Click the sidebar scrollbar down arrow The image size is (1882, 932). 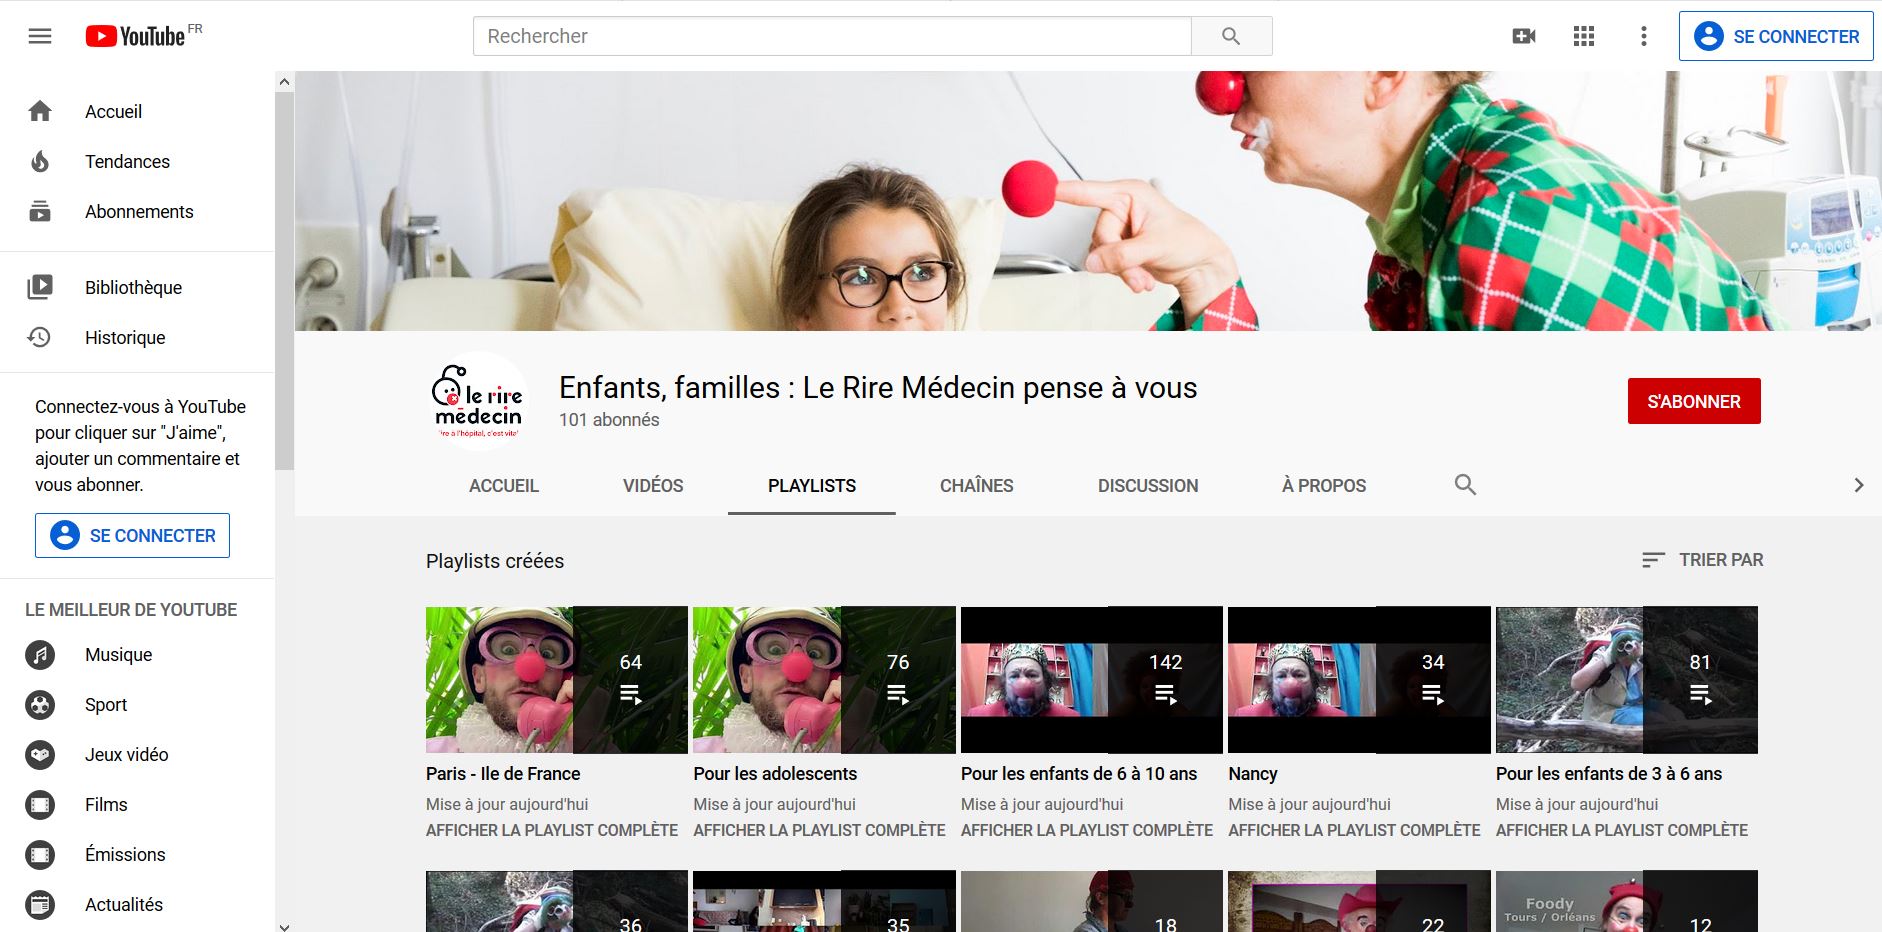coord(284,927)
